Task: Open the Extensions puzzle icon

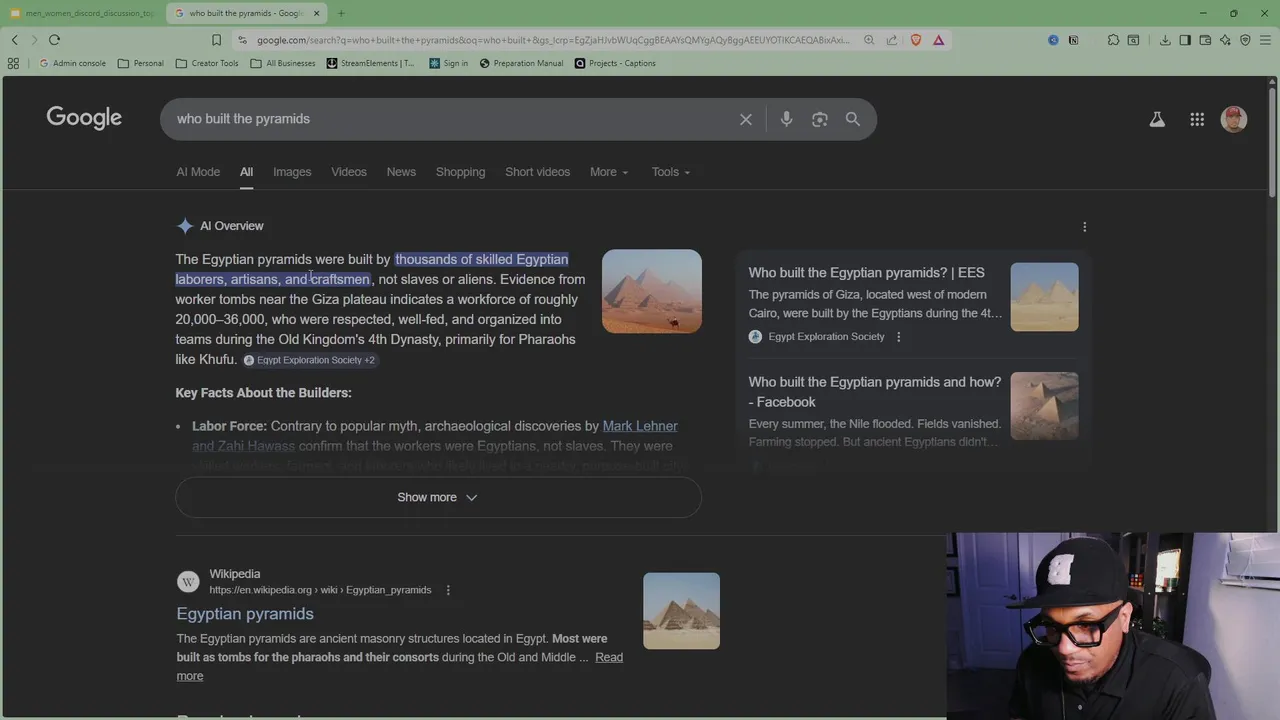Action: pyautogui.click(x=1113, y=40)
